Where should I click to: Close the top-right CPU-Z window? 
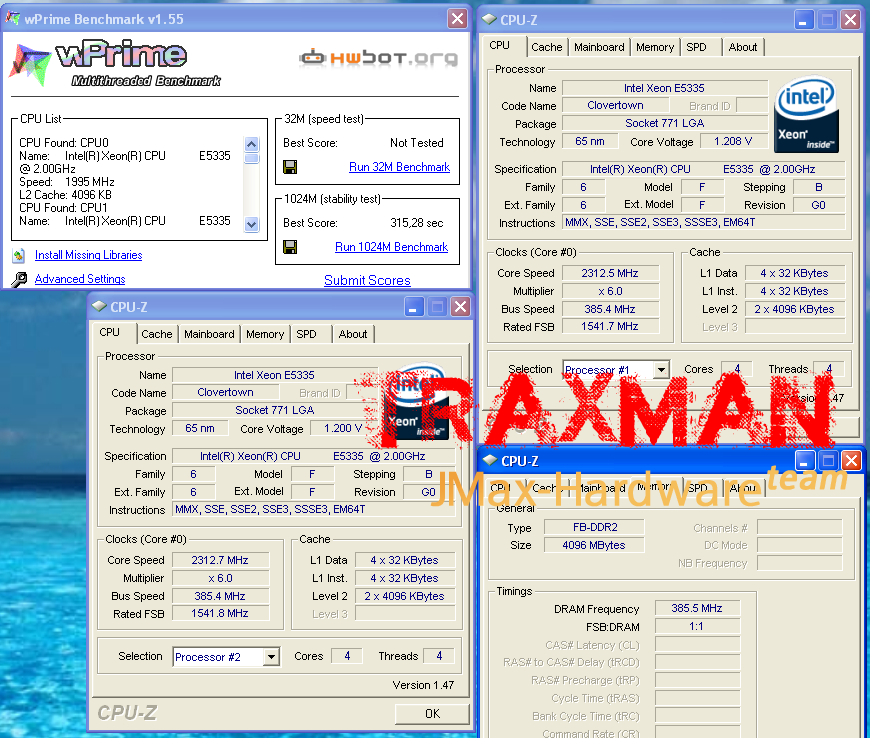pyautogui.click(x=850, y=20)
